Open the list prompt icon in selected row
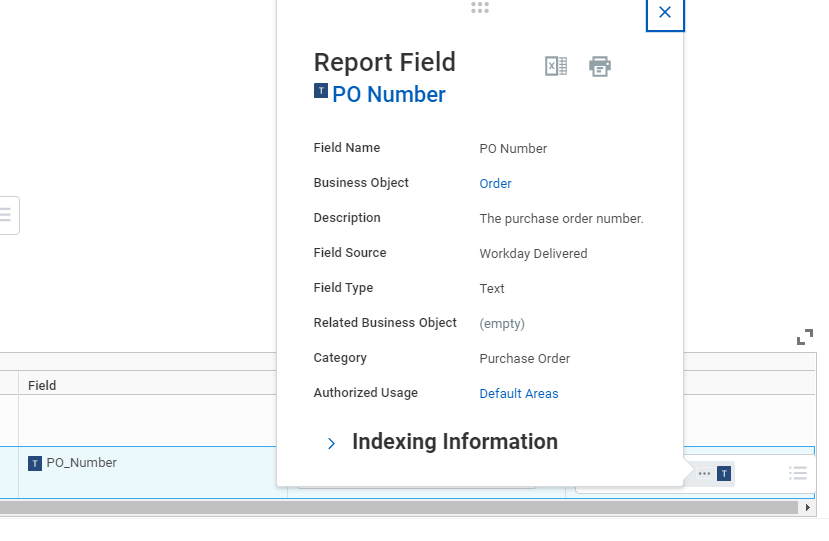 point(798,473)
